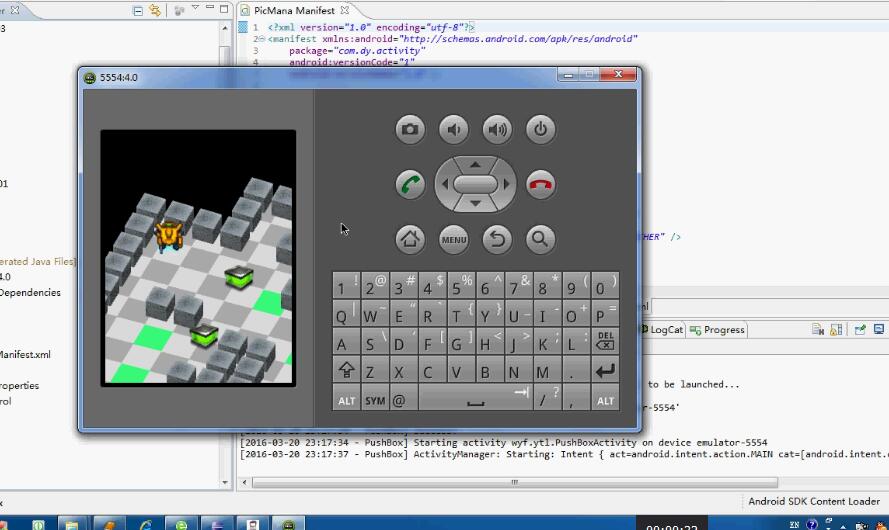Click the return key on emulator keyboard
Screen dimensions: 889x530
click(x=605, y=371)
